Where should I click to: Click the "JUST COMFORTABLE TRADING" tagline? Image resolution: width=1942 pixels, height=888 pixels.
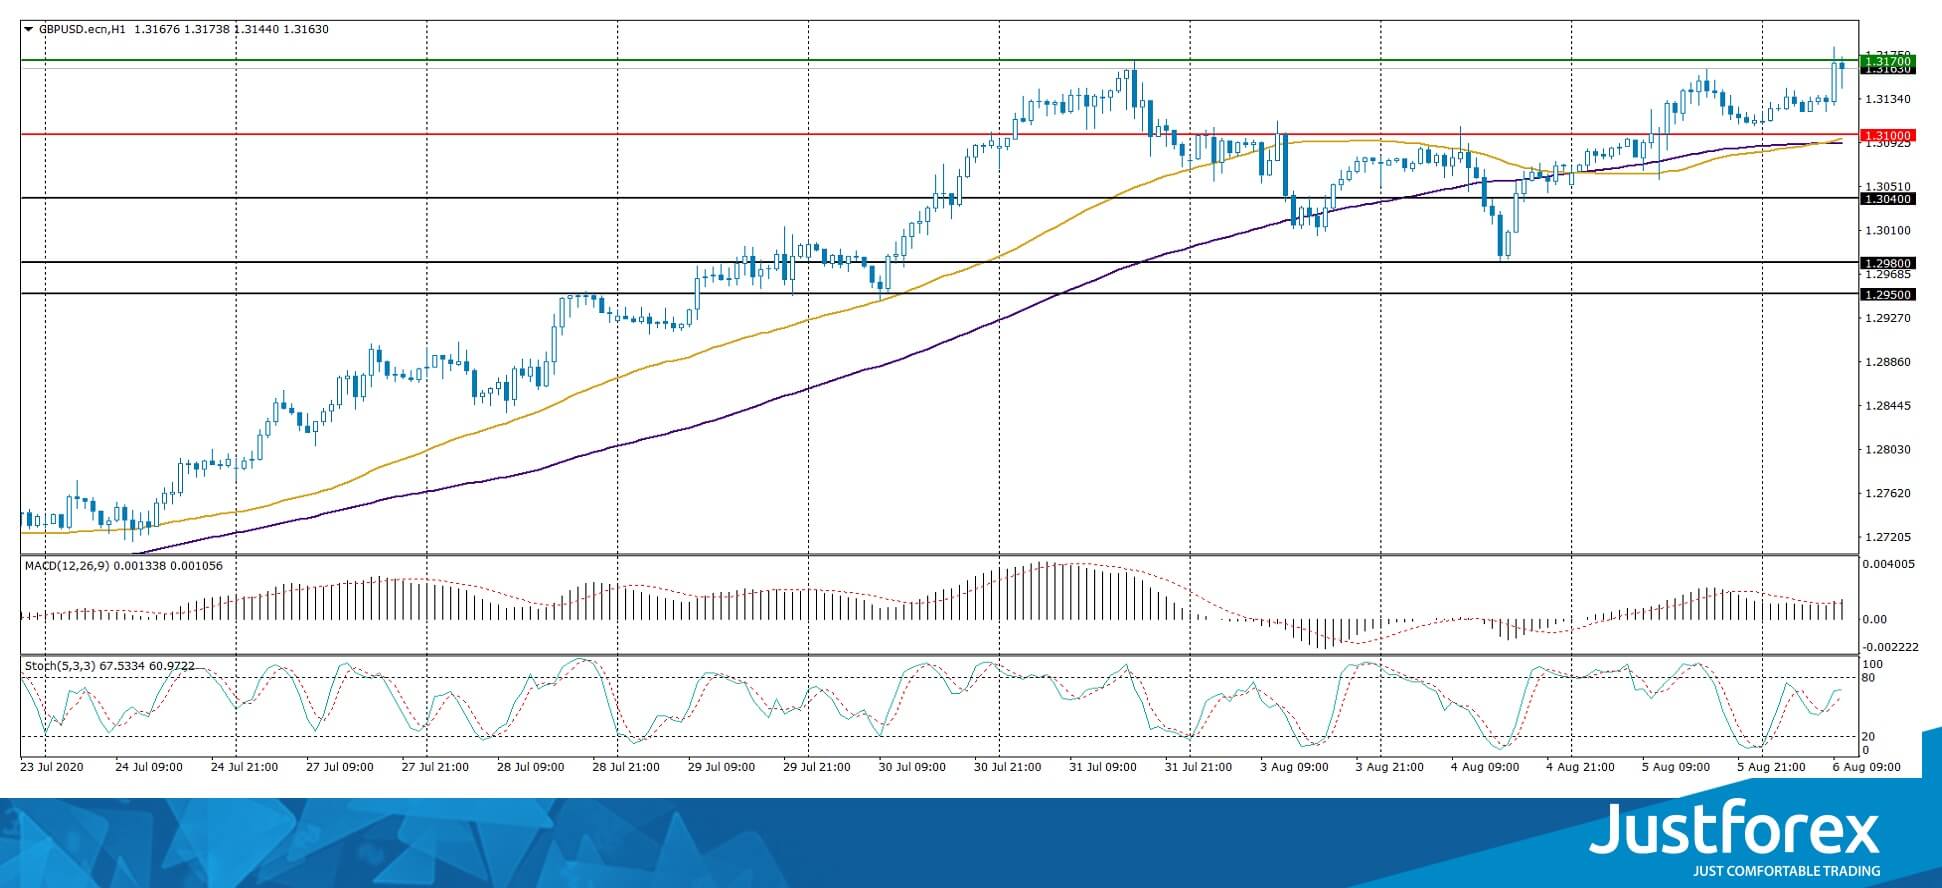click(x=1787, y=871)
